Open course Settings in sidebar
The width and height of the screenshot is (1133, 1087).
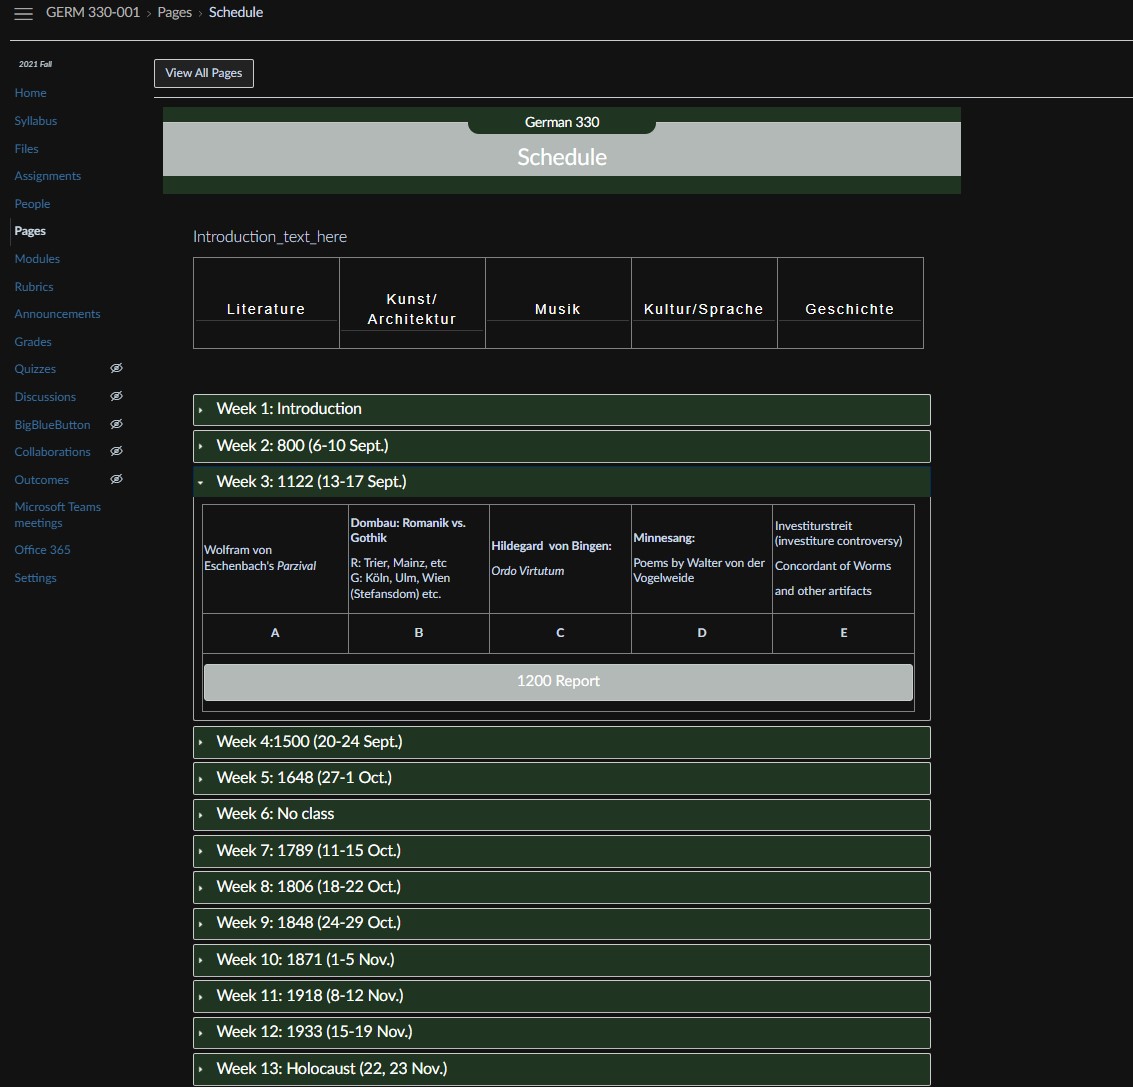click(x=35, y=578)
